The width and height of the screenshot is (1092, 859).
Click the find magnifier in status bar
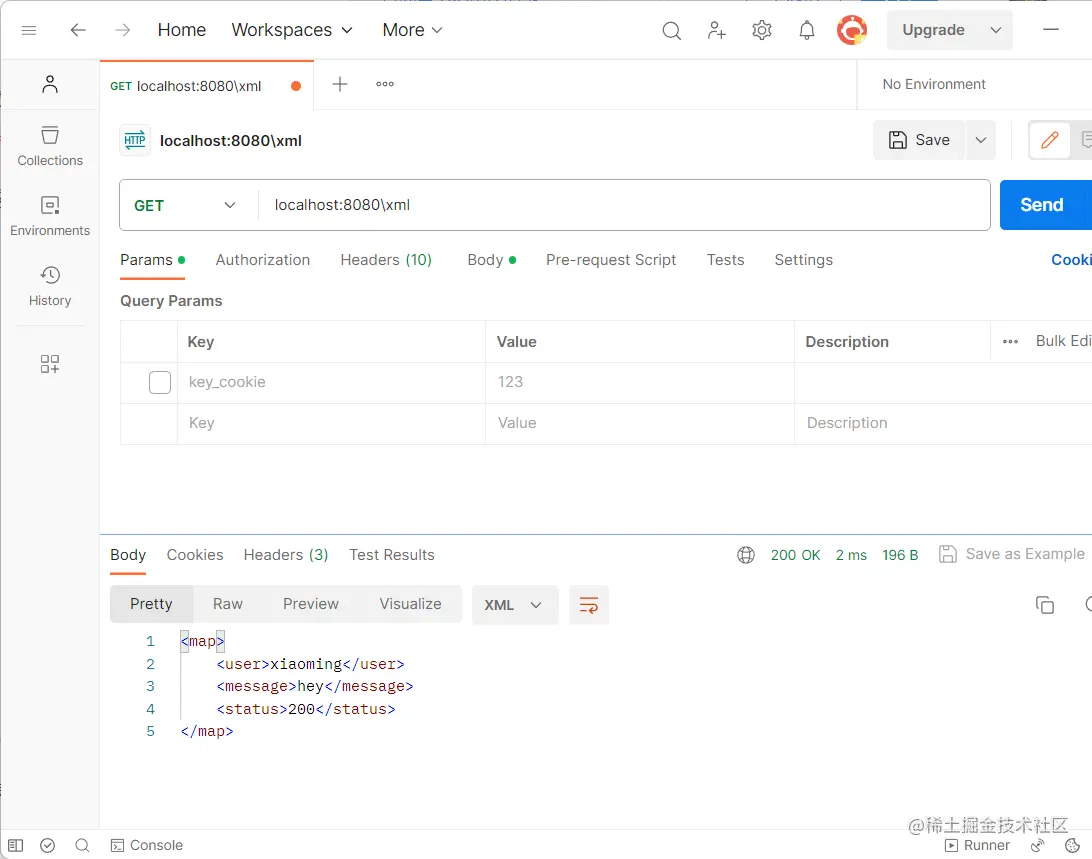click(82, 845)
